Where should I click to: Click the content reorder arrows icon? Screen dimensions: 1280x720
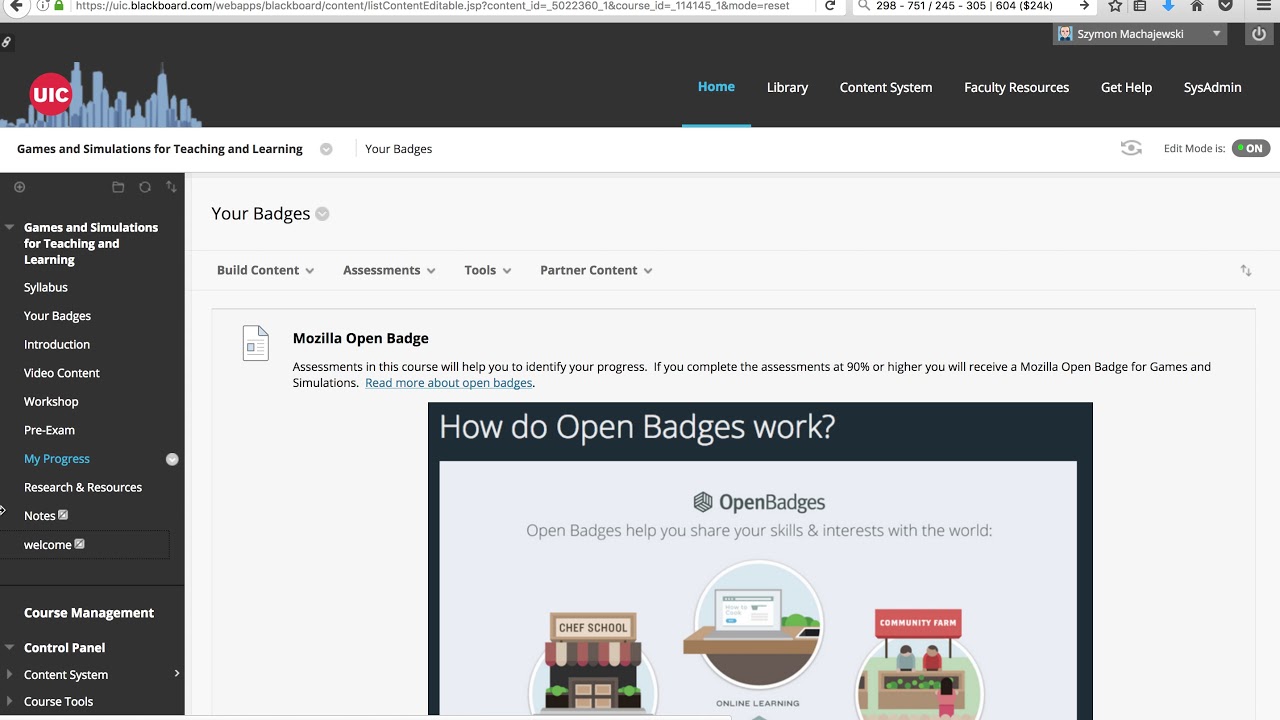[x=1246, y=270]
